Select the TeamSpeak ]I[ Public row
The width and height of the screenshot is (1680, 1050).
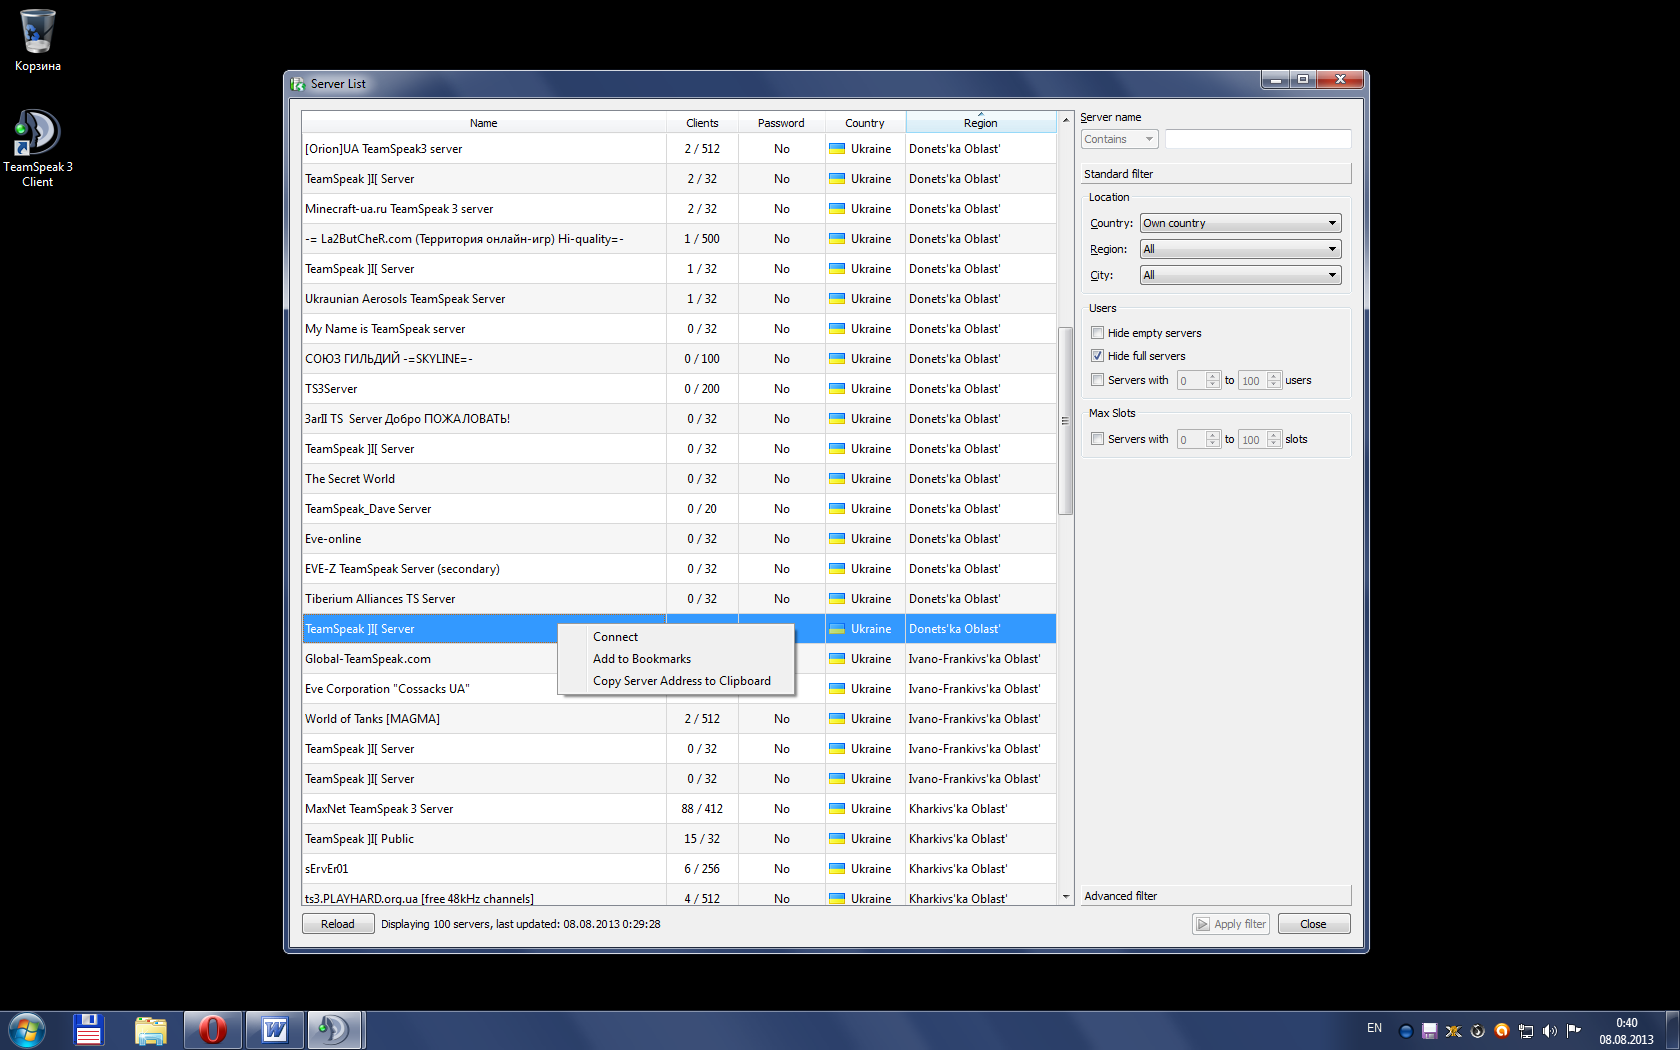click(x=679, y=839)
